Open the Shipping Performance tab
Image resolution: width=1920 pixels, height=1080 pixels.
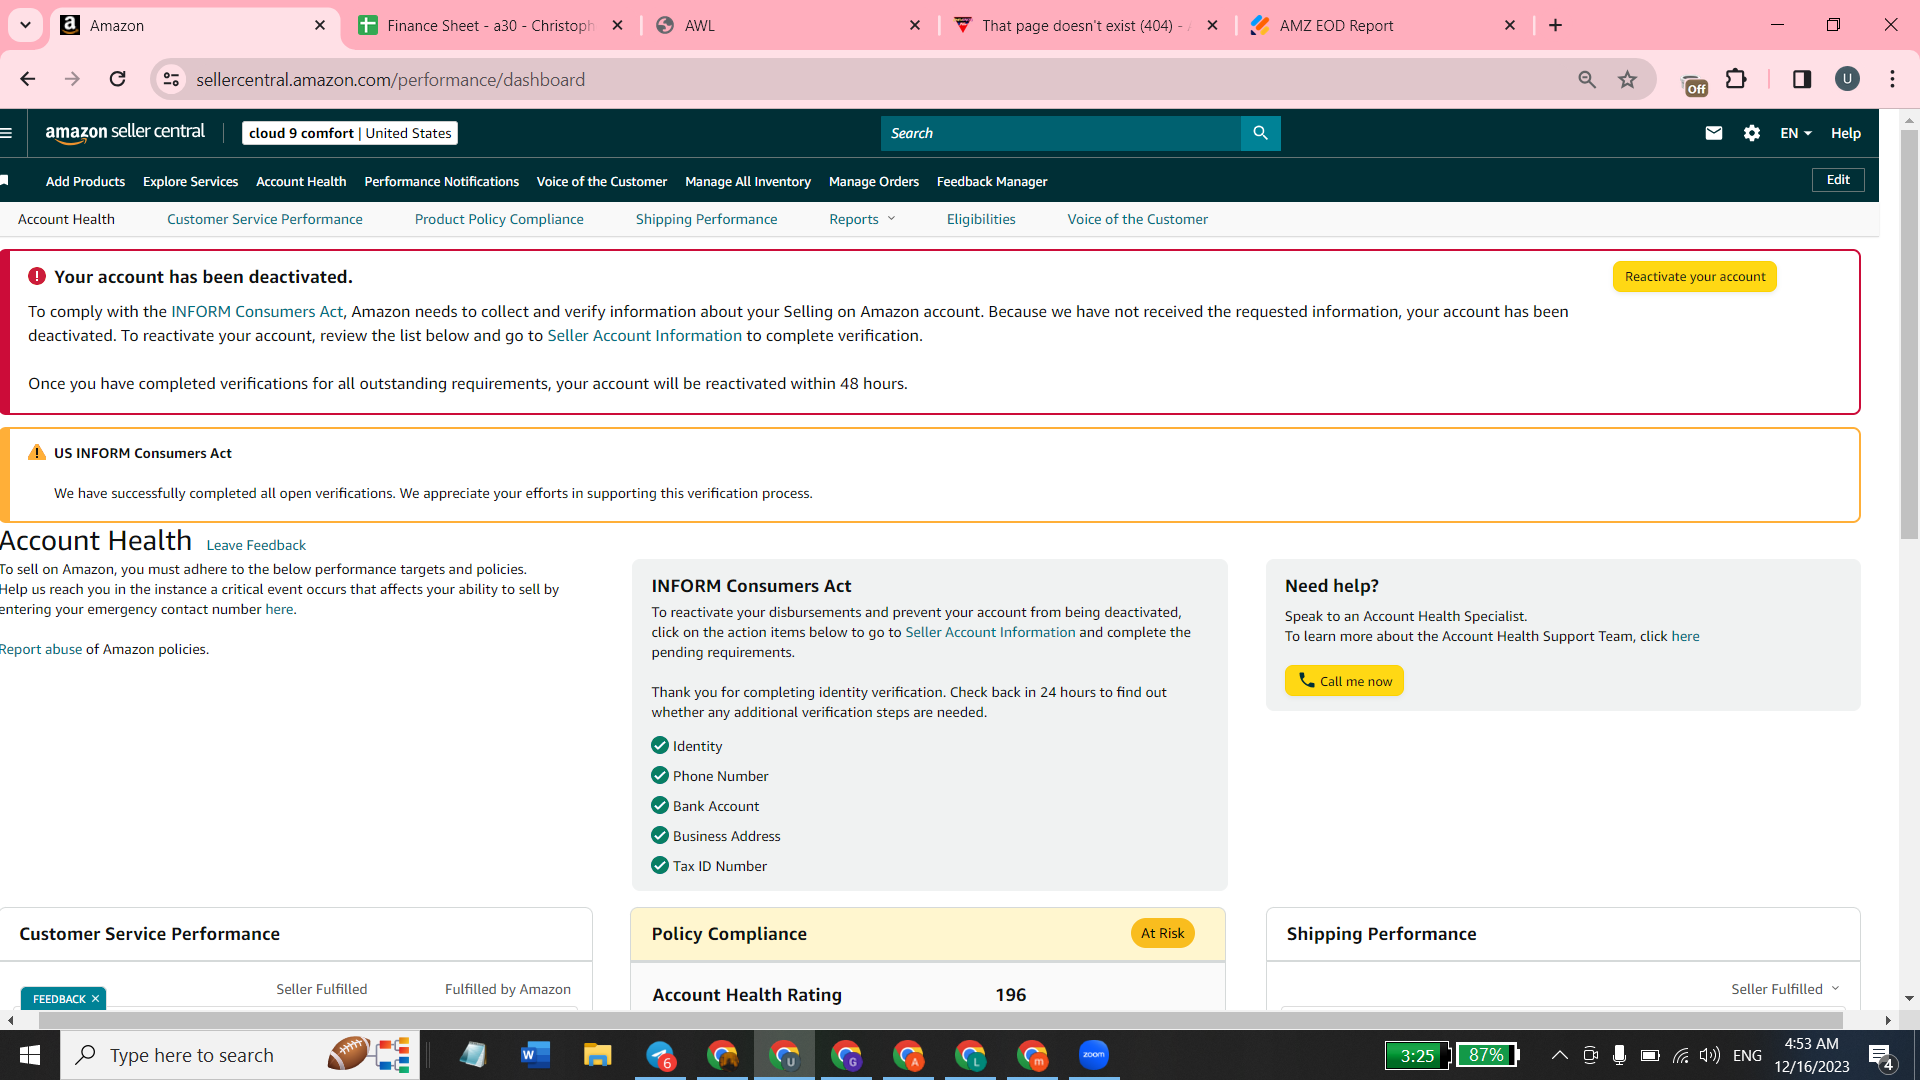click(706, 219)
